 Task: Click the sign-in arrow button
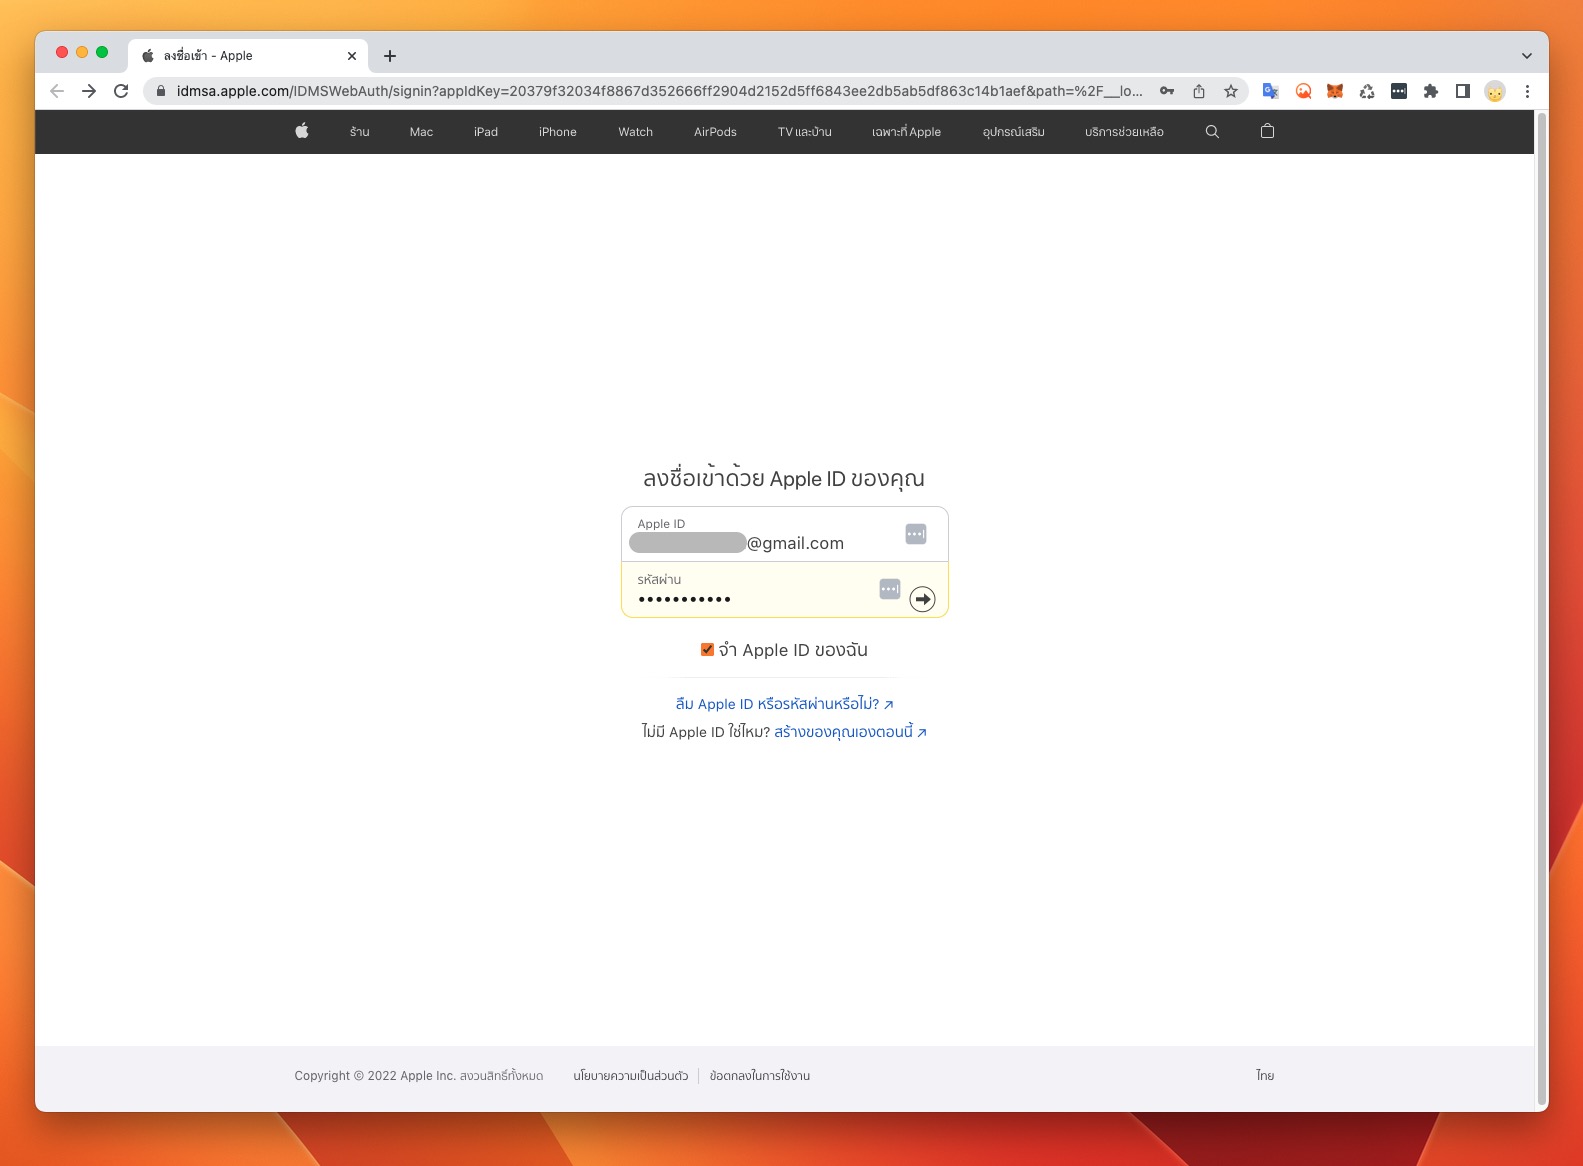click(922, 599)
